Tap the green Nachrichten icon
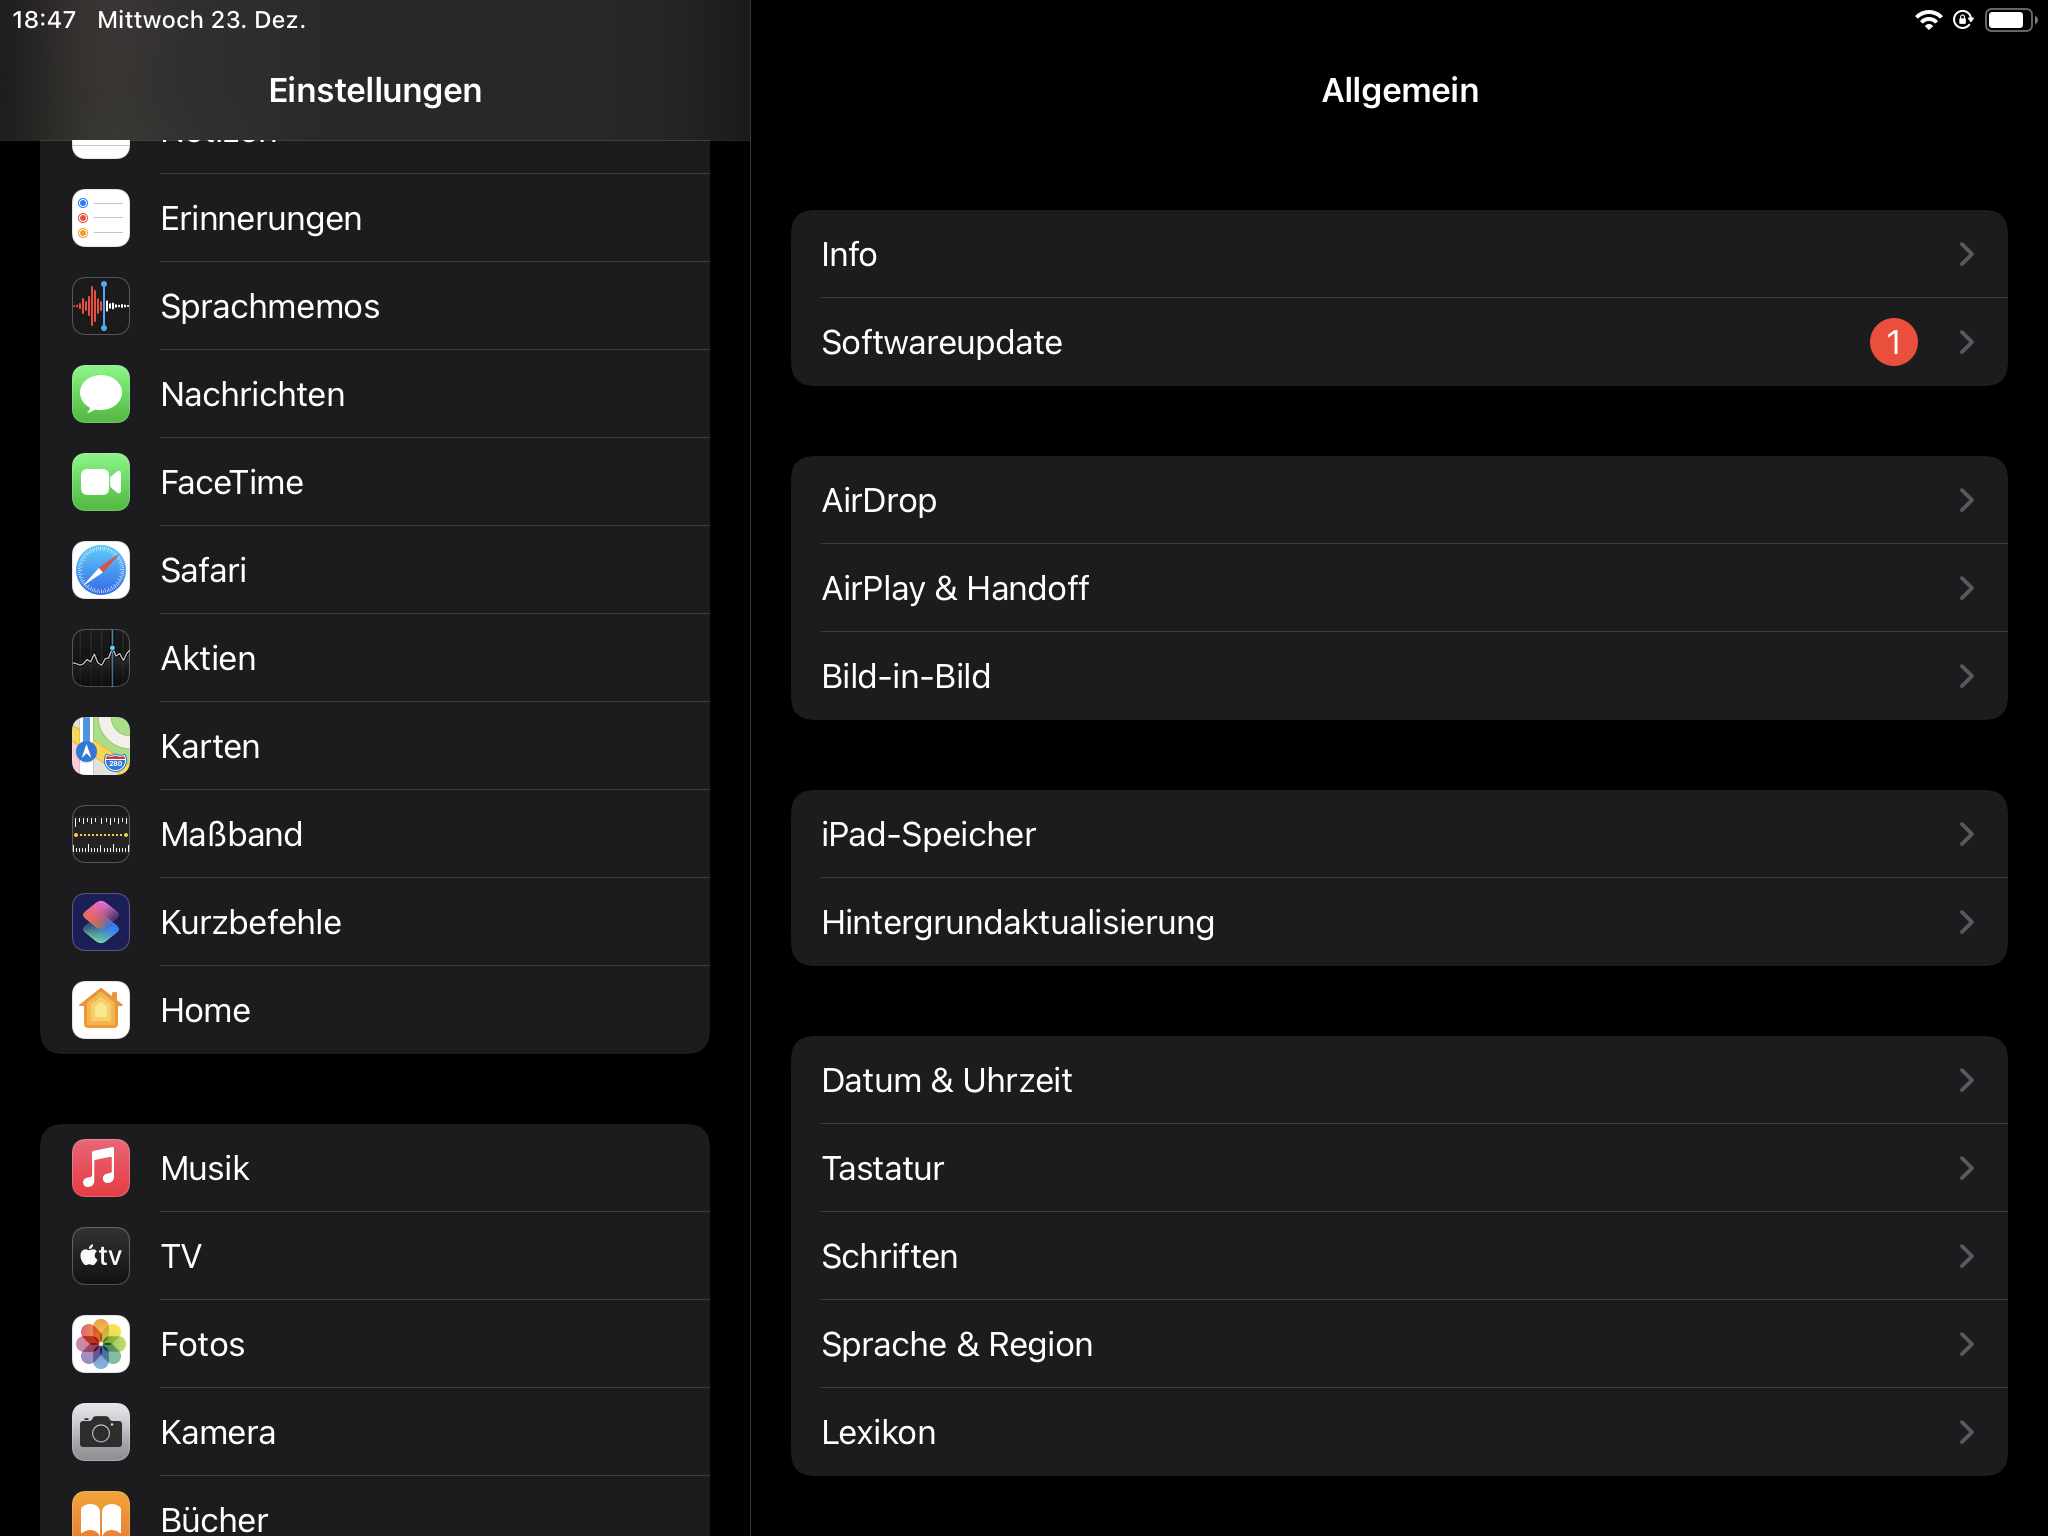This screenshot has height=1536, width=2048. pyautogui.click(x=101, y=394)
